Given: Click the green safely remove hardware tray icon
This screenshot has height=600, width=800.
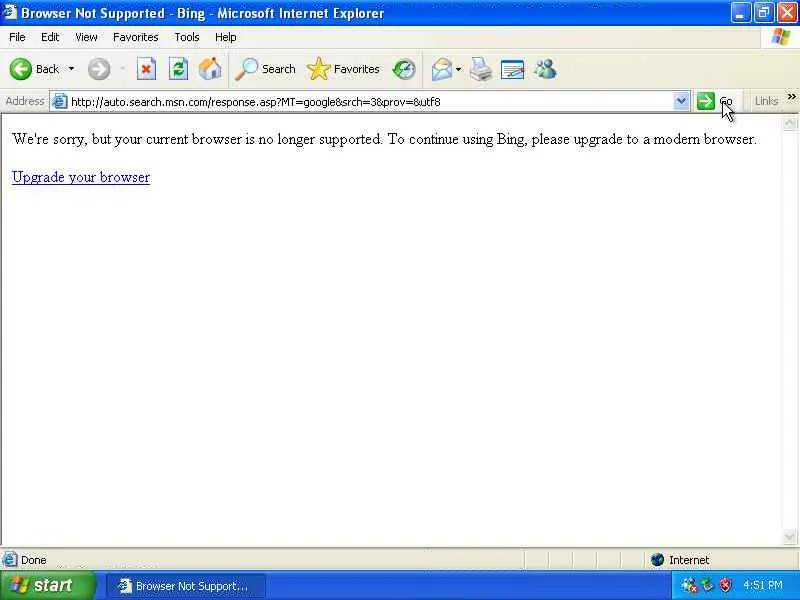Looking at the screenshot, I should tap(707, 585).
